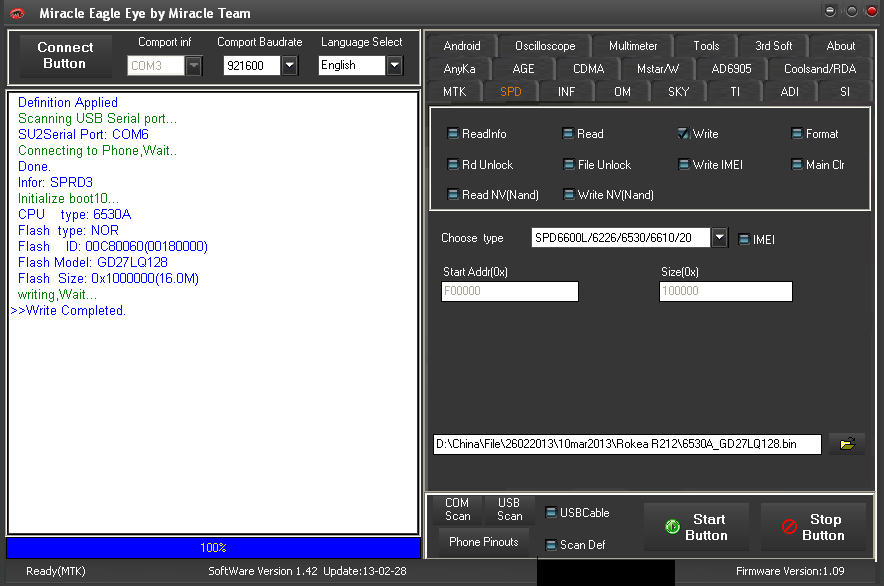Switch to the AD6905 tab

731,69
